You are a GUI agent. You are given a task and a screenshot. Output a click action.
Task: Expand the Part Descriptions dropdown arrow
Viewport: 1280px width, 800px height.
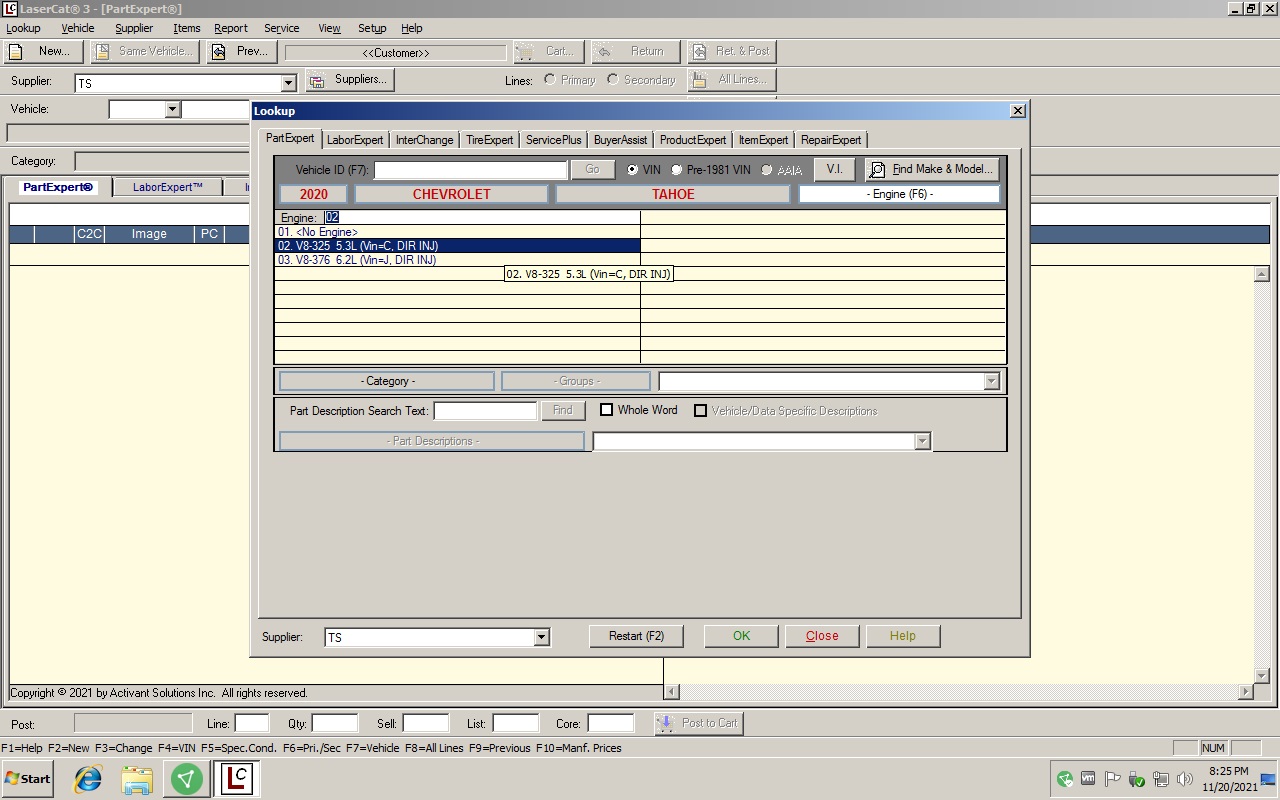pyautogui.click(x=922, y=441)
